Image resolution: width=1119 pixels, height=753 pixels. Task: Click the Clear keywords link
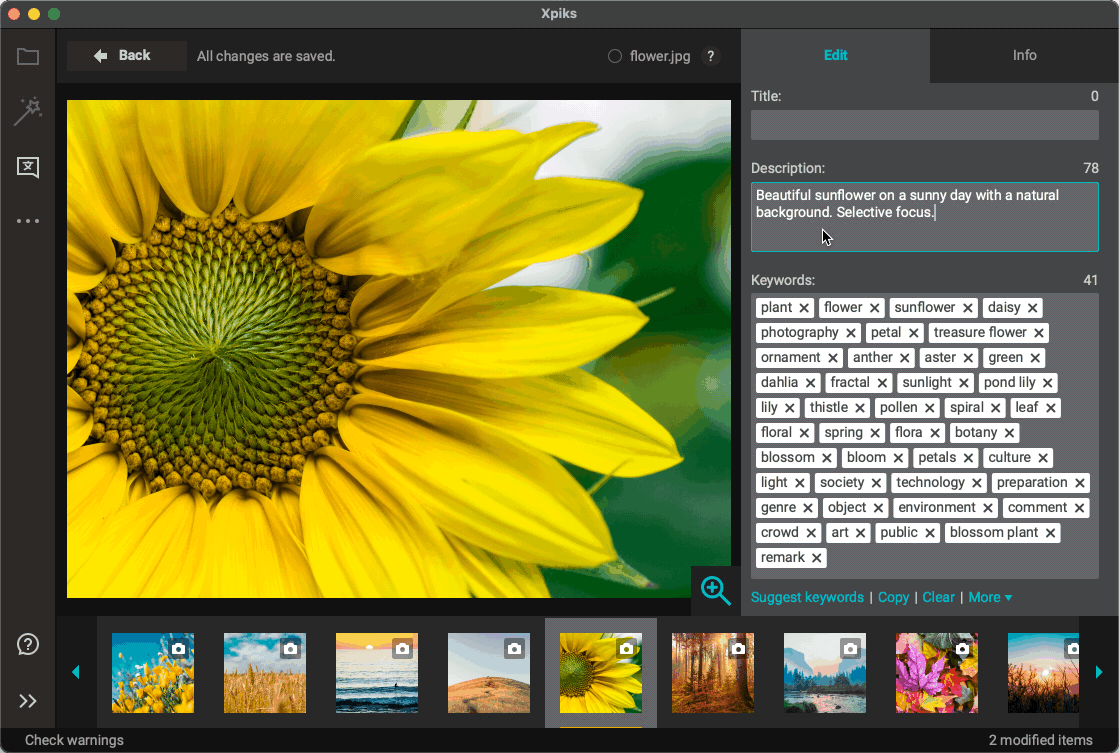tap(938, 597)
